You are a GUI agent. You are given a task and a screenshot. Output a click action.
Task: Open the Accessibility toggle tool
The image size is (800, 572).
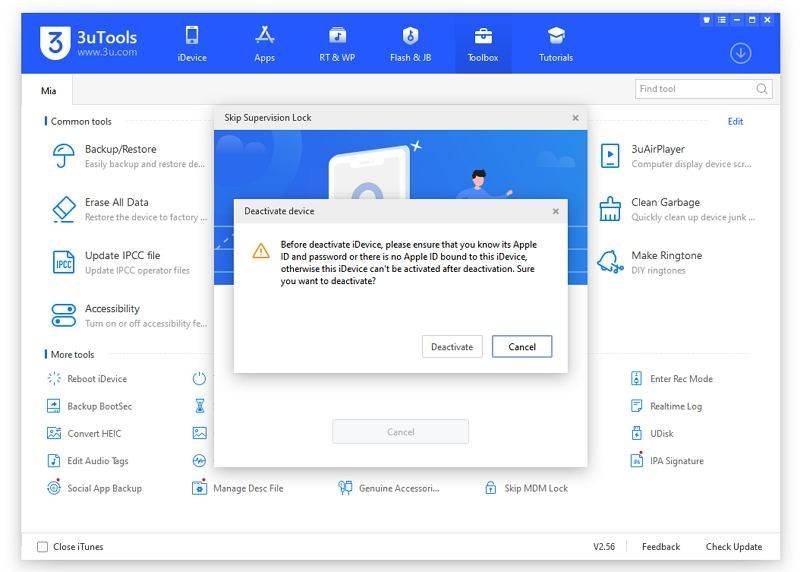(x=64, y=316)
